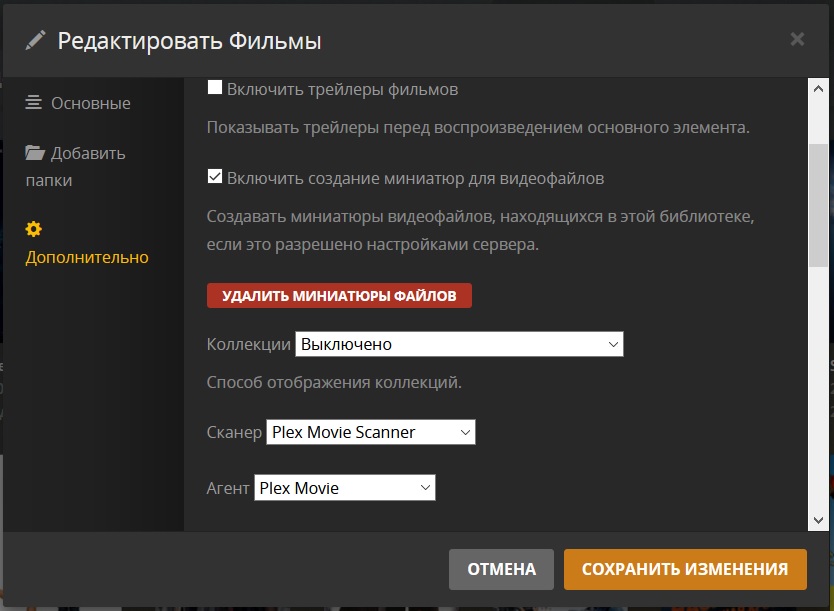Click the scrollbar down arrow
The image size is (834, 611).
(x=818, y=520)
